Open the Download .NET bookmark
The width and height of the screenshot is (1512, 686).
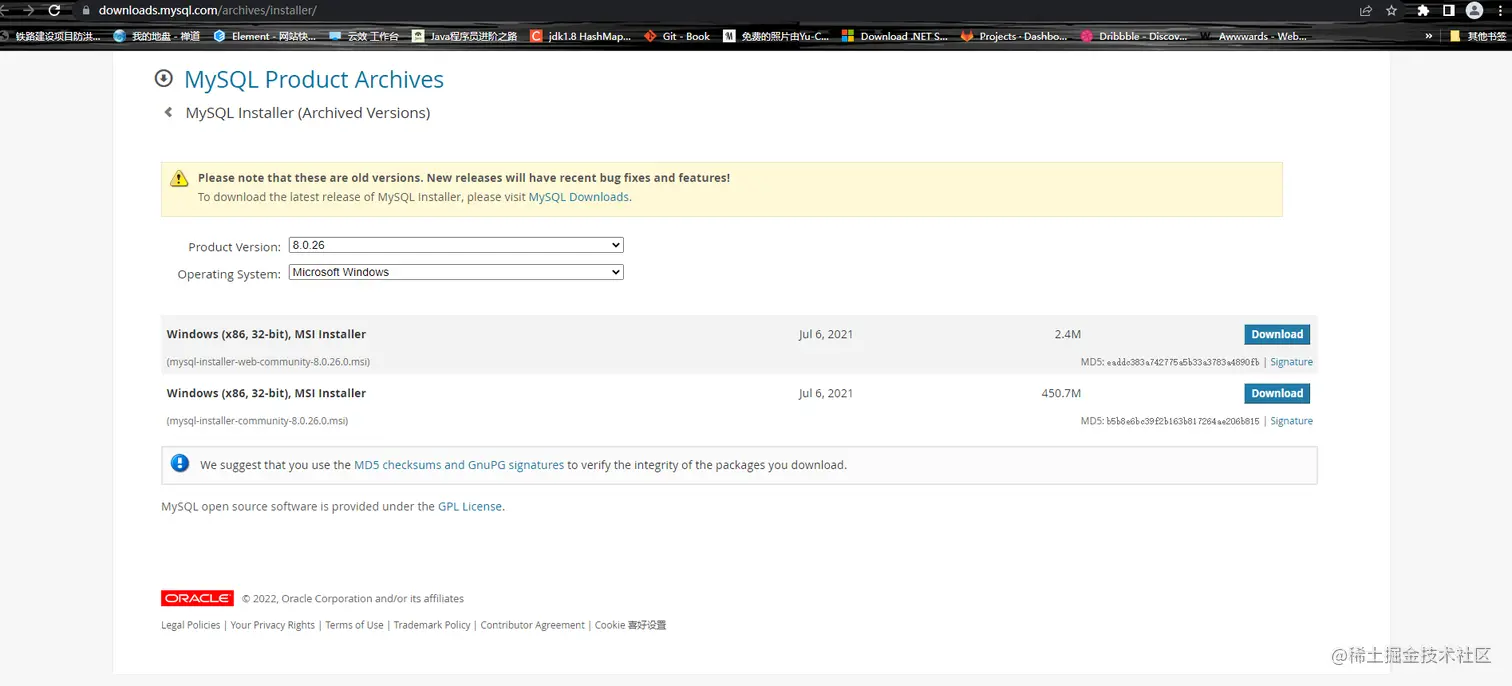895,36
